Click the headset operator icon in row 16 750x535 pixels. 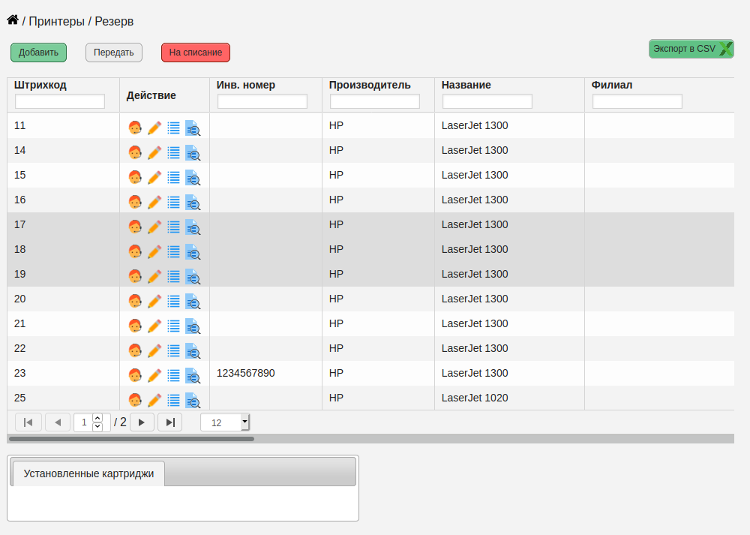coord(135,202)
